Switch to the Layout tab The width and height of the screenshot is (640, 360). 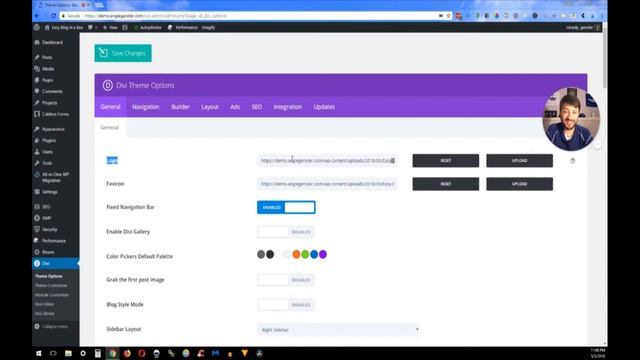210,107
